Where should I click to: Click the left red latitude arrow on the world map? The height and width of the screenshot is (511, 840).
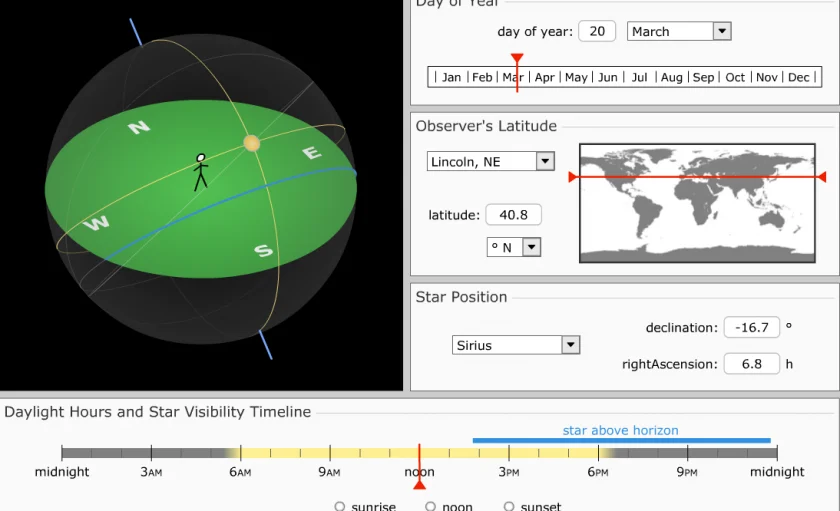(573, 177)
